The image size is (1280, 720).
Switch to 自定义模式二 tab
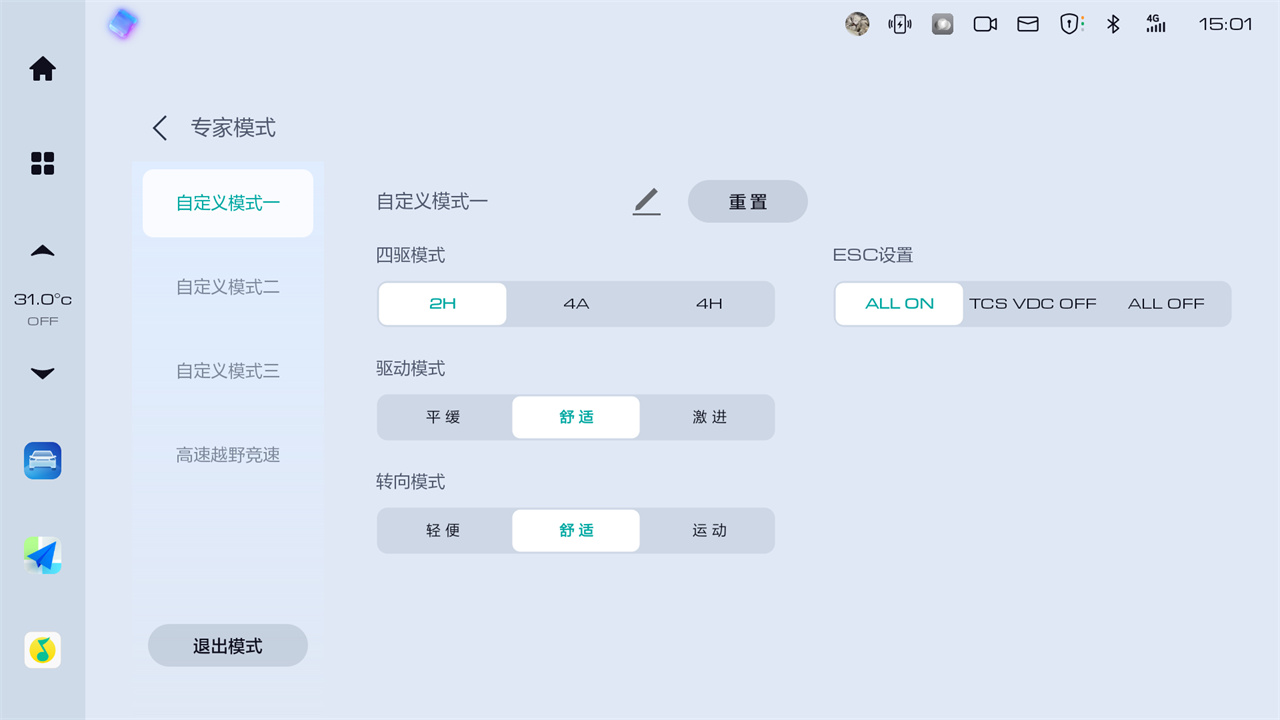[228, 287]
